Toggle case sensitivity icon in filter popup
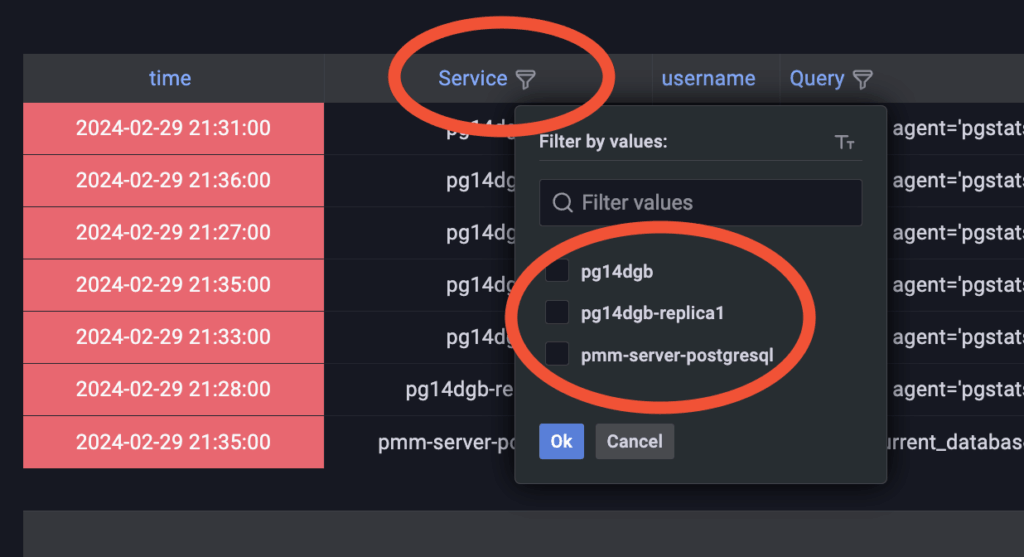The image size is (1024, 557). click(845, 143)
